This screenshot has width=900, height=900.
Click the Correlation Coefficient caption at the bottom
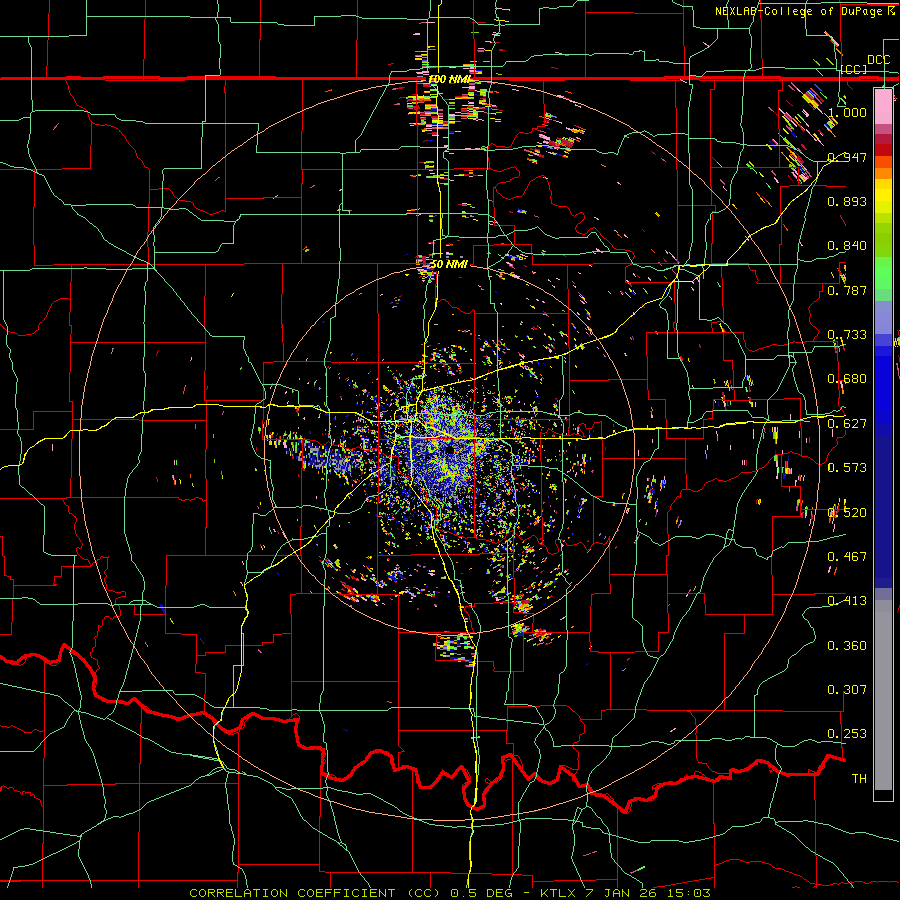(x=450, y=893)
